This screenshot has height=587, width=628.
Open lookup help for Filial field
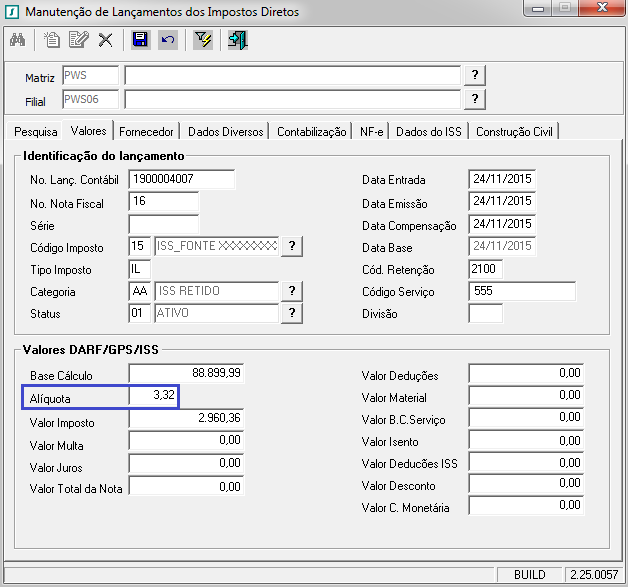pyautogui.click(x=476, y=98)
